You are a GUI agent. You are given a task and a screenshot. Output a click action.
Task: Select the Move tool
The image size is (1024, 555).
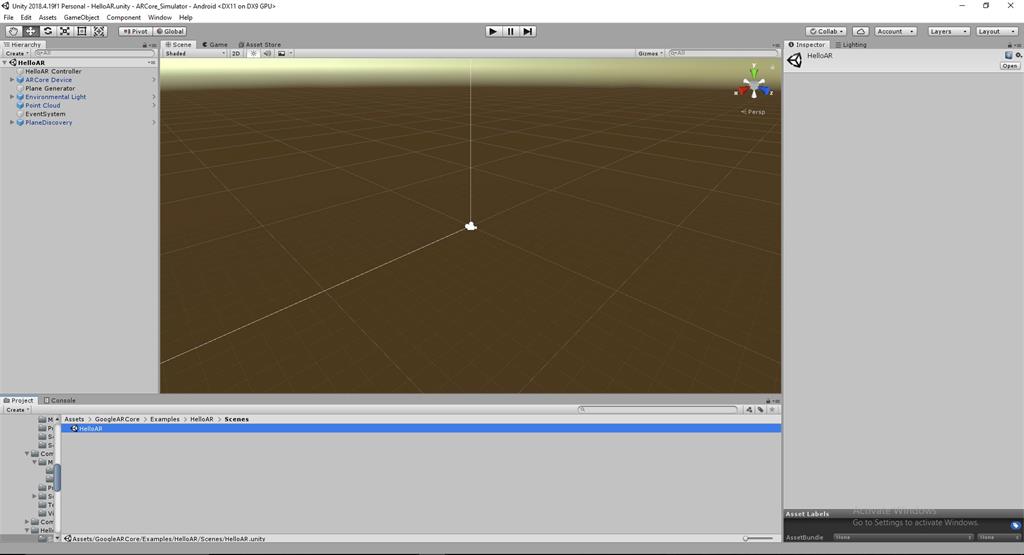30,31
